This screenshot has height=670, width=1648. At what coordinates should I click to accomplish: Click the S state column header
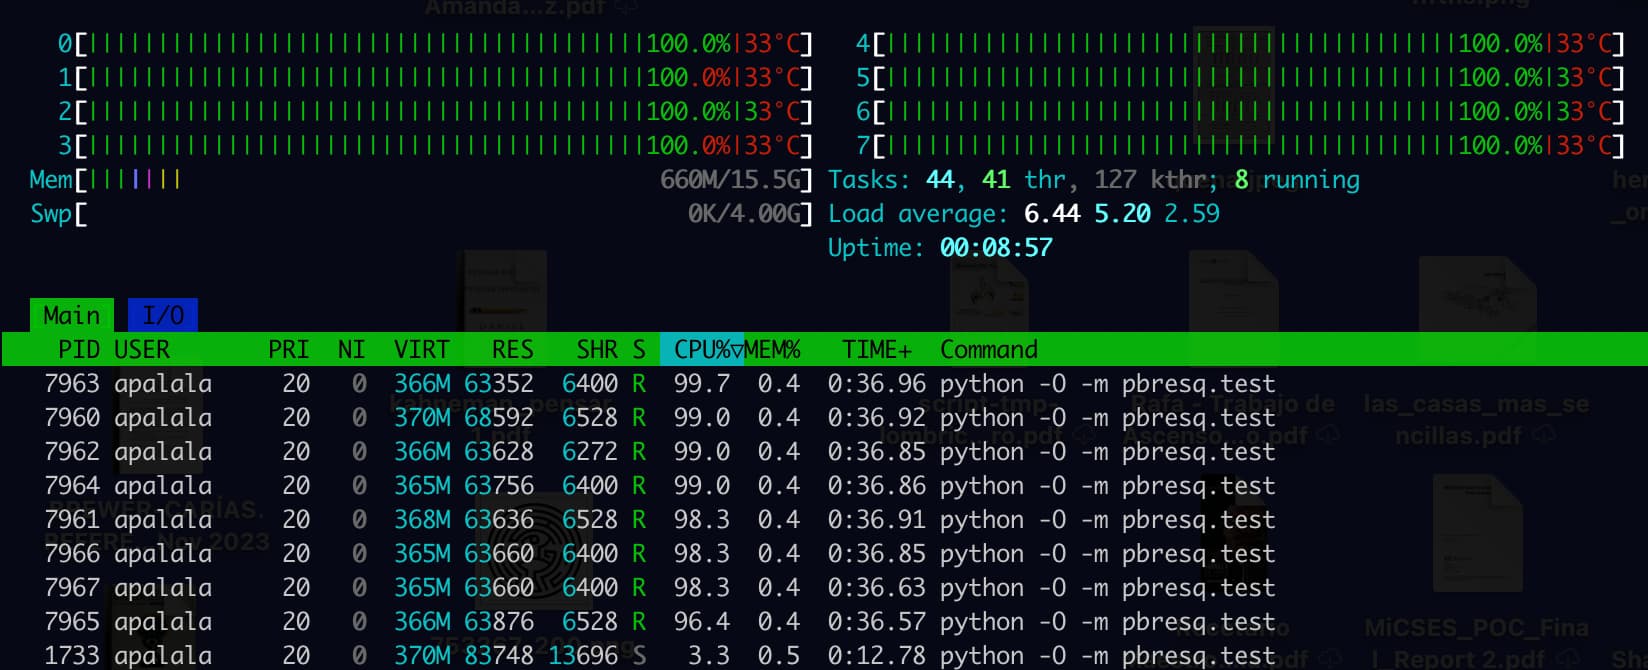(x=639, y=349)
